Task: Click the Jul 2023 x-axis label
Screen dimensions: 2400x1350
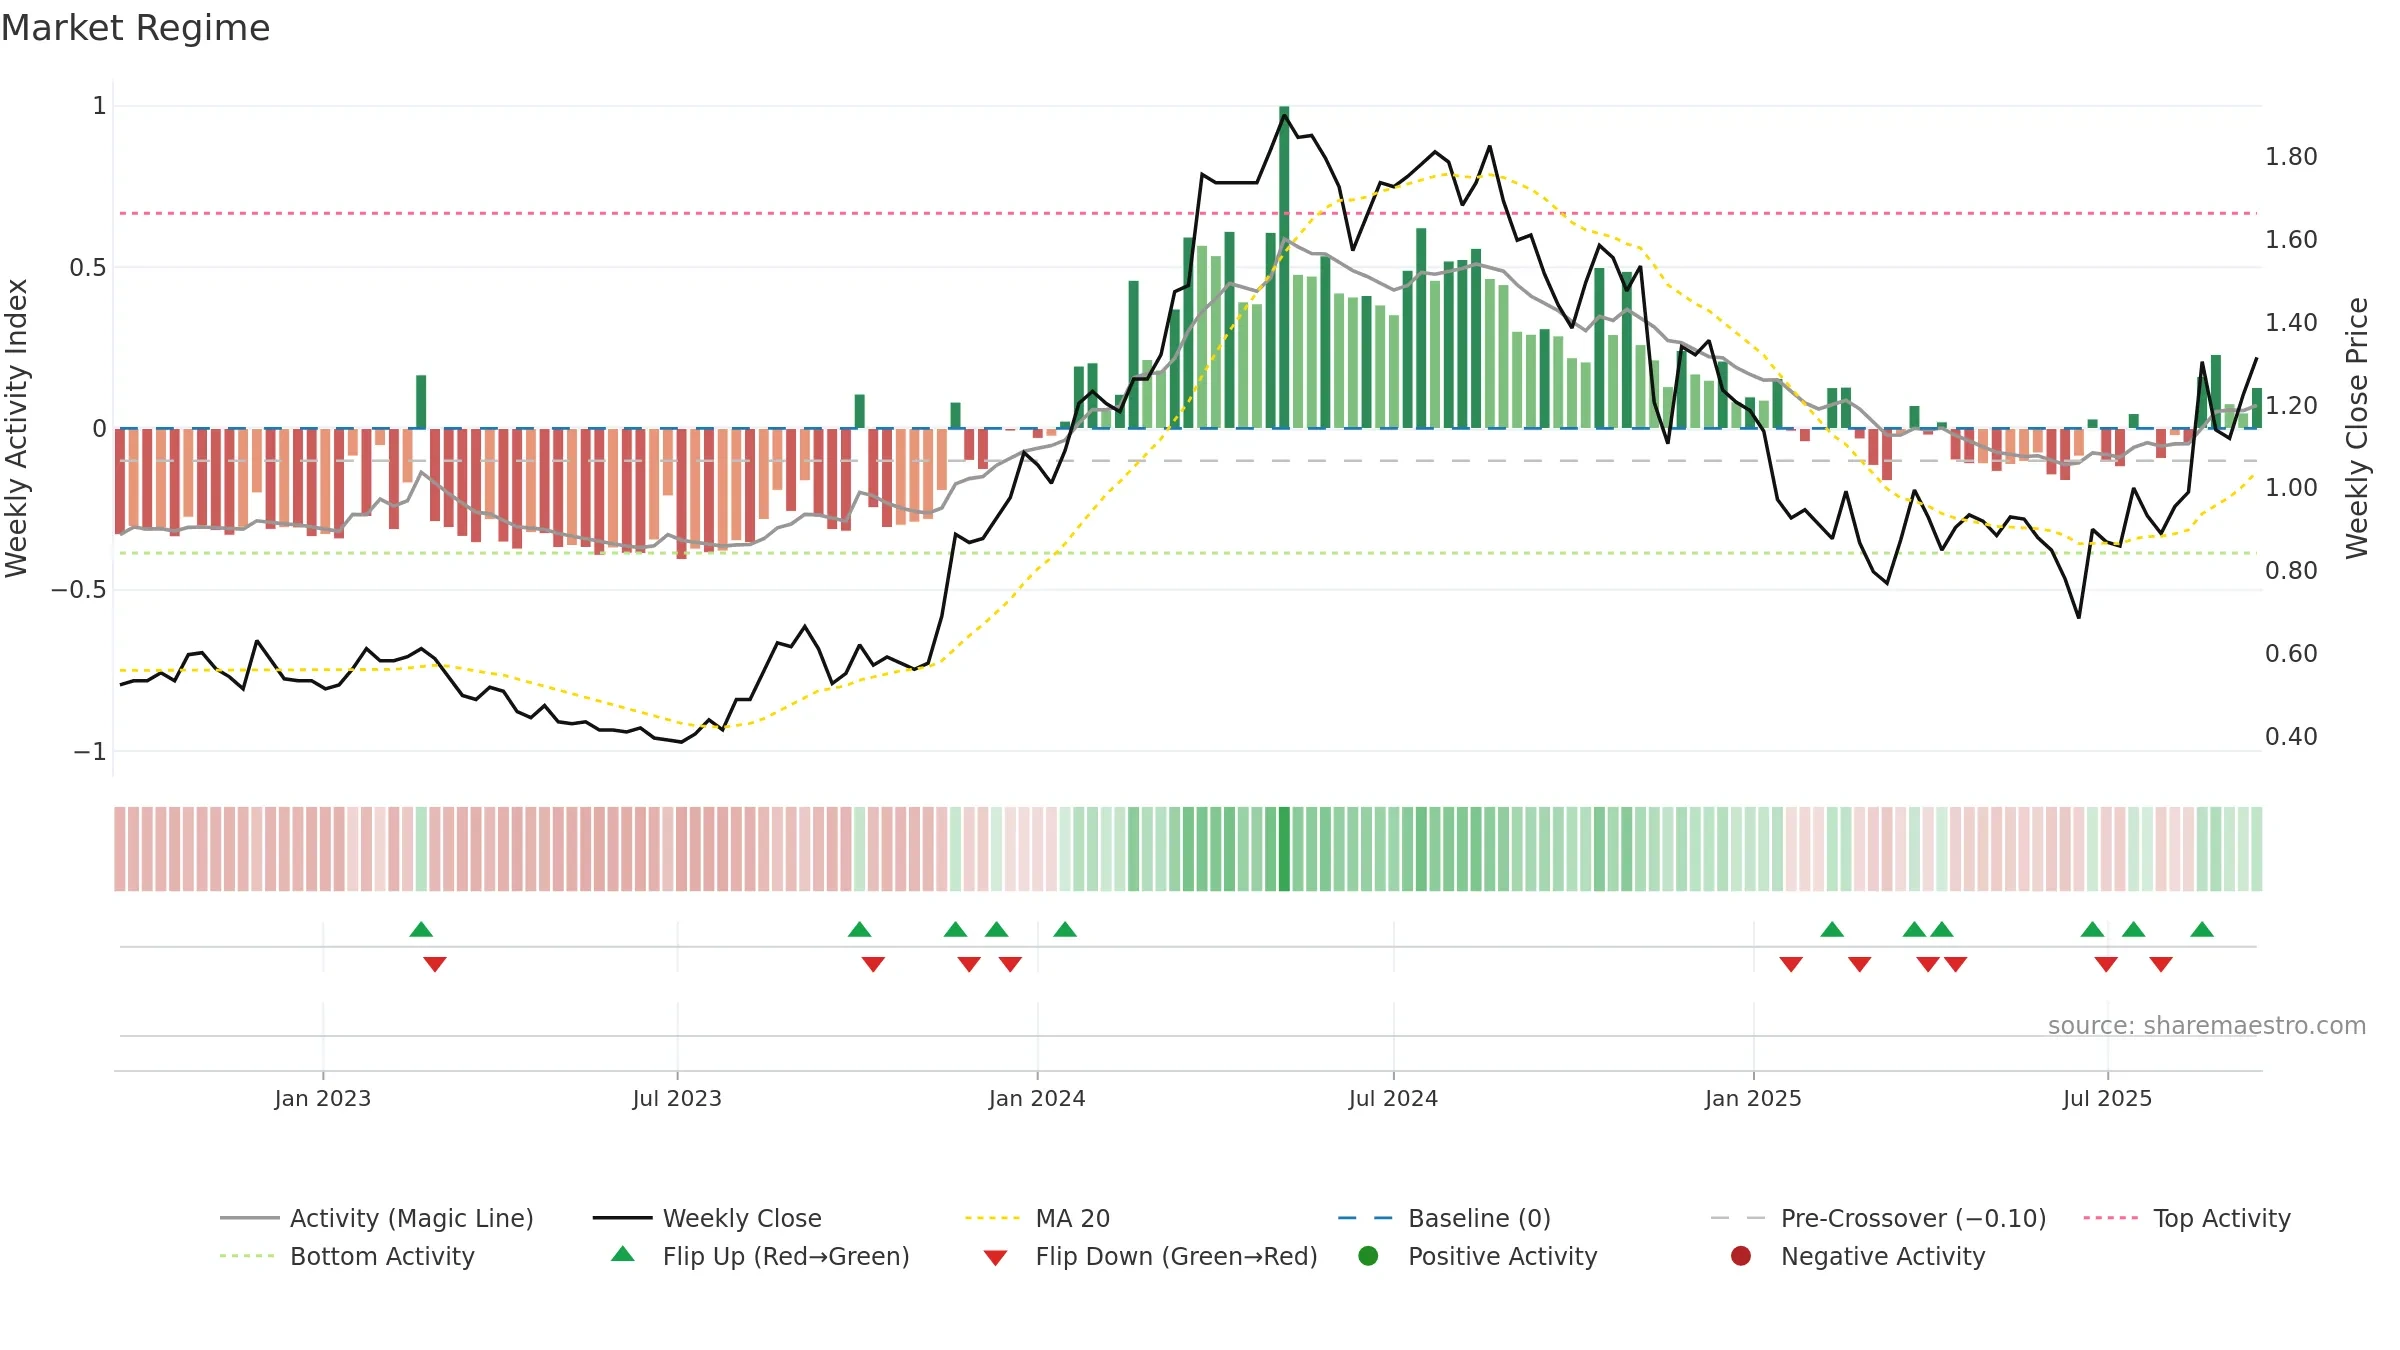Action: click(677, 1098)
